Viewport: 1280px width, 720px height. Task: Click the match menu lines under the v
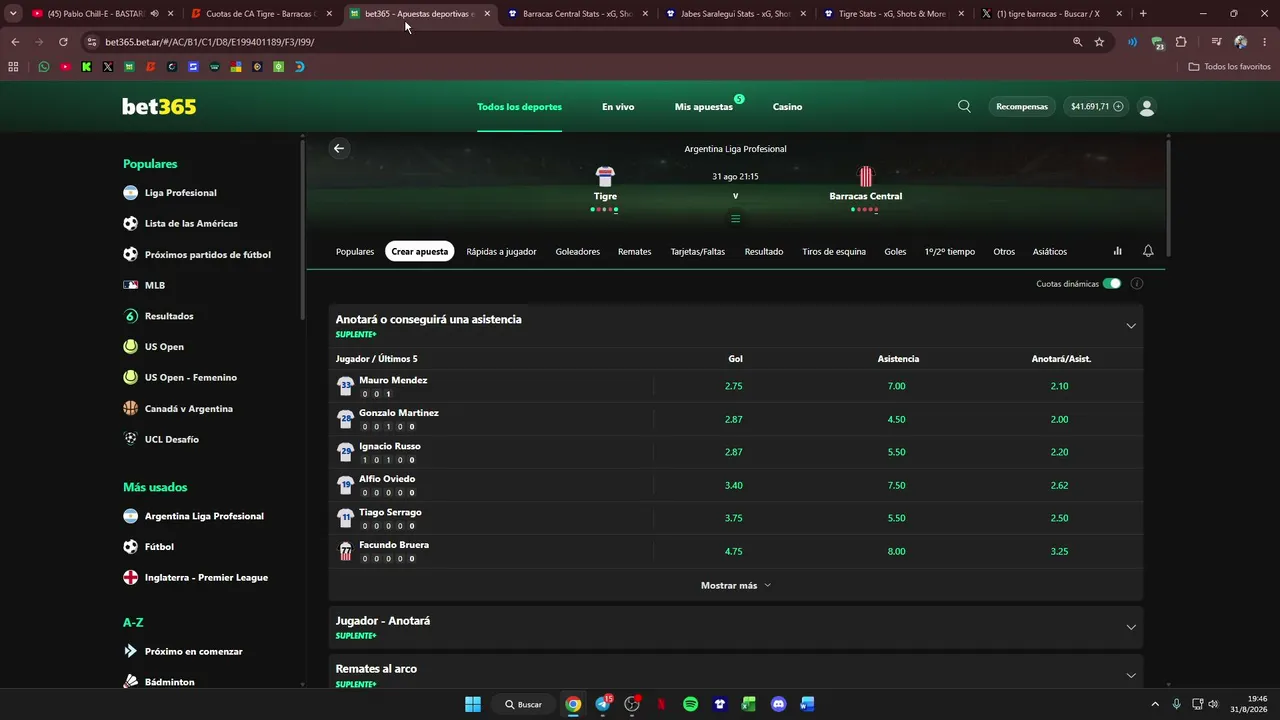click(x=735, y=219)
